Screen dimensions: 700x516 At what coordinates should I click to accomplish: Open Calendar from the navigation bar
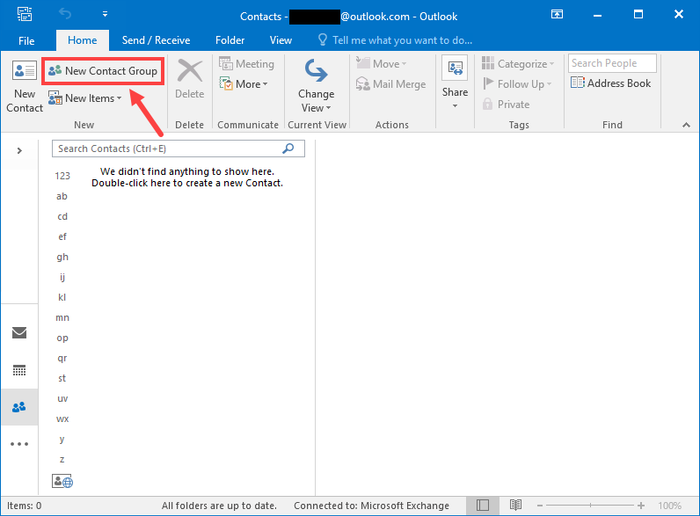coord(19,370)
